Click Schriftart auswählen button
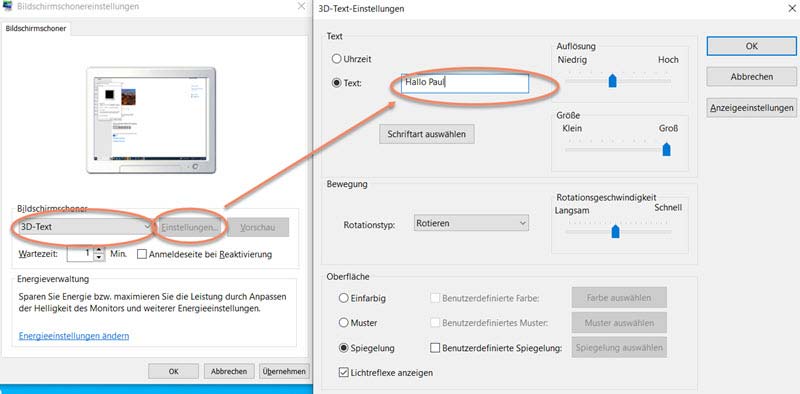The width and height of the screenshot is (800, 394). pyautogui.click(x=427, y=134)
